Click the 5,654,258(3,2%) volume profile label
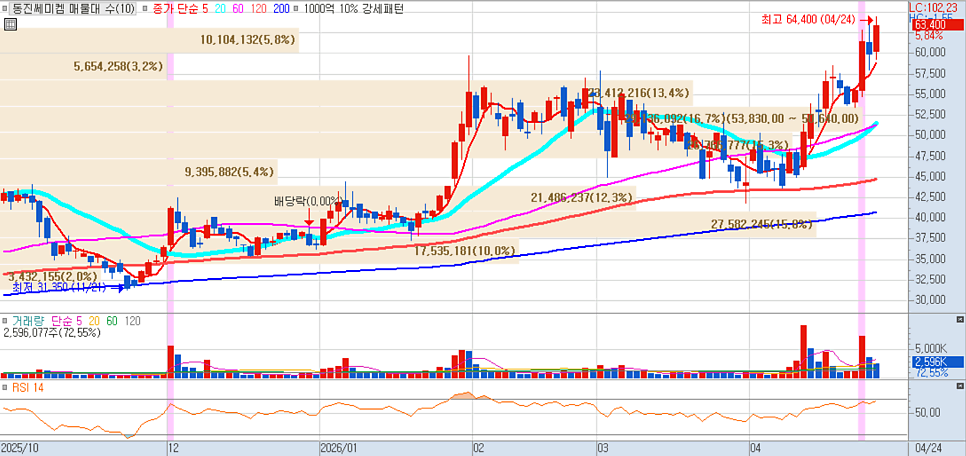The width and height of the screenshot is (966, 456). point(118,66)
